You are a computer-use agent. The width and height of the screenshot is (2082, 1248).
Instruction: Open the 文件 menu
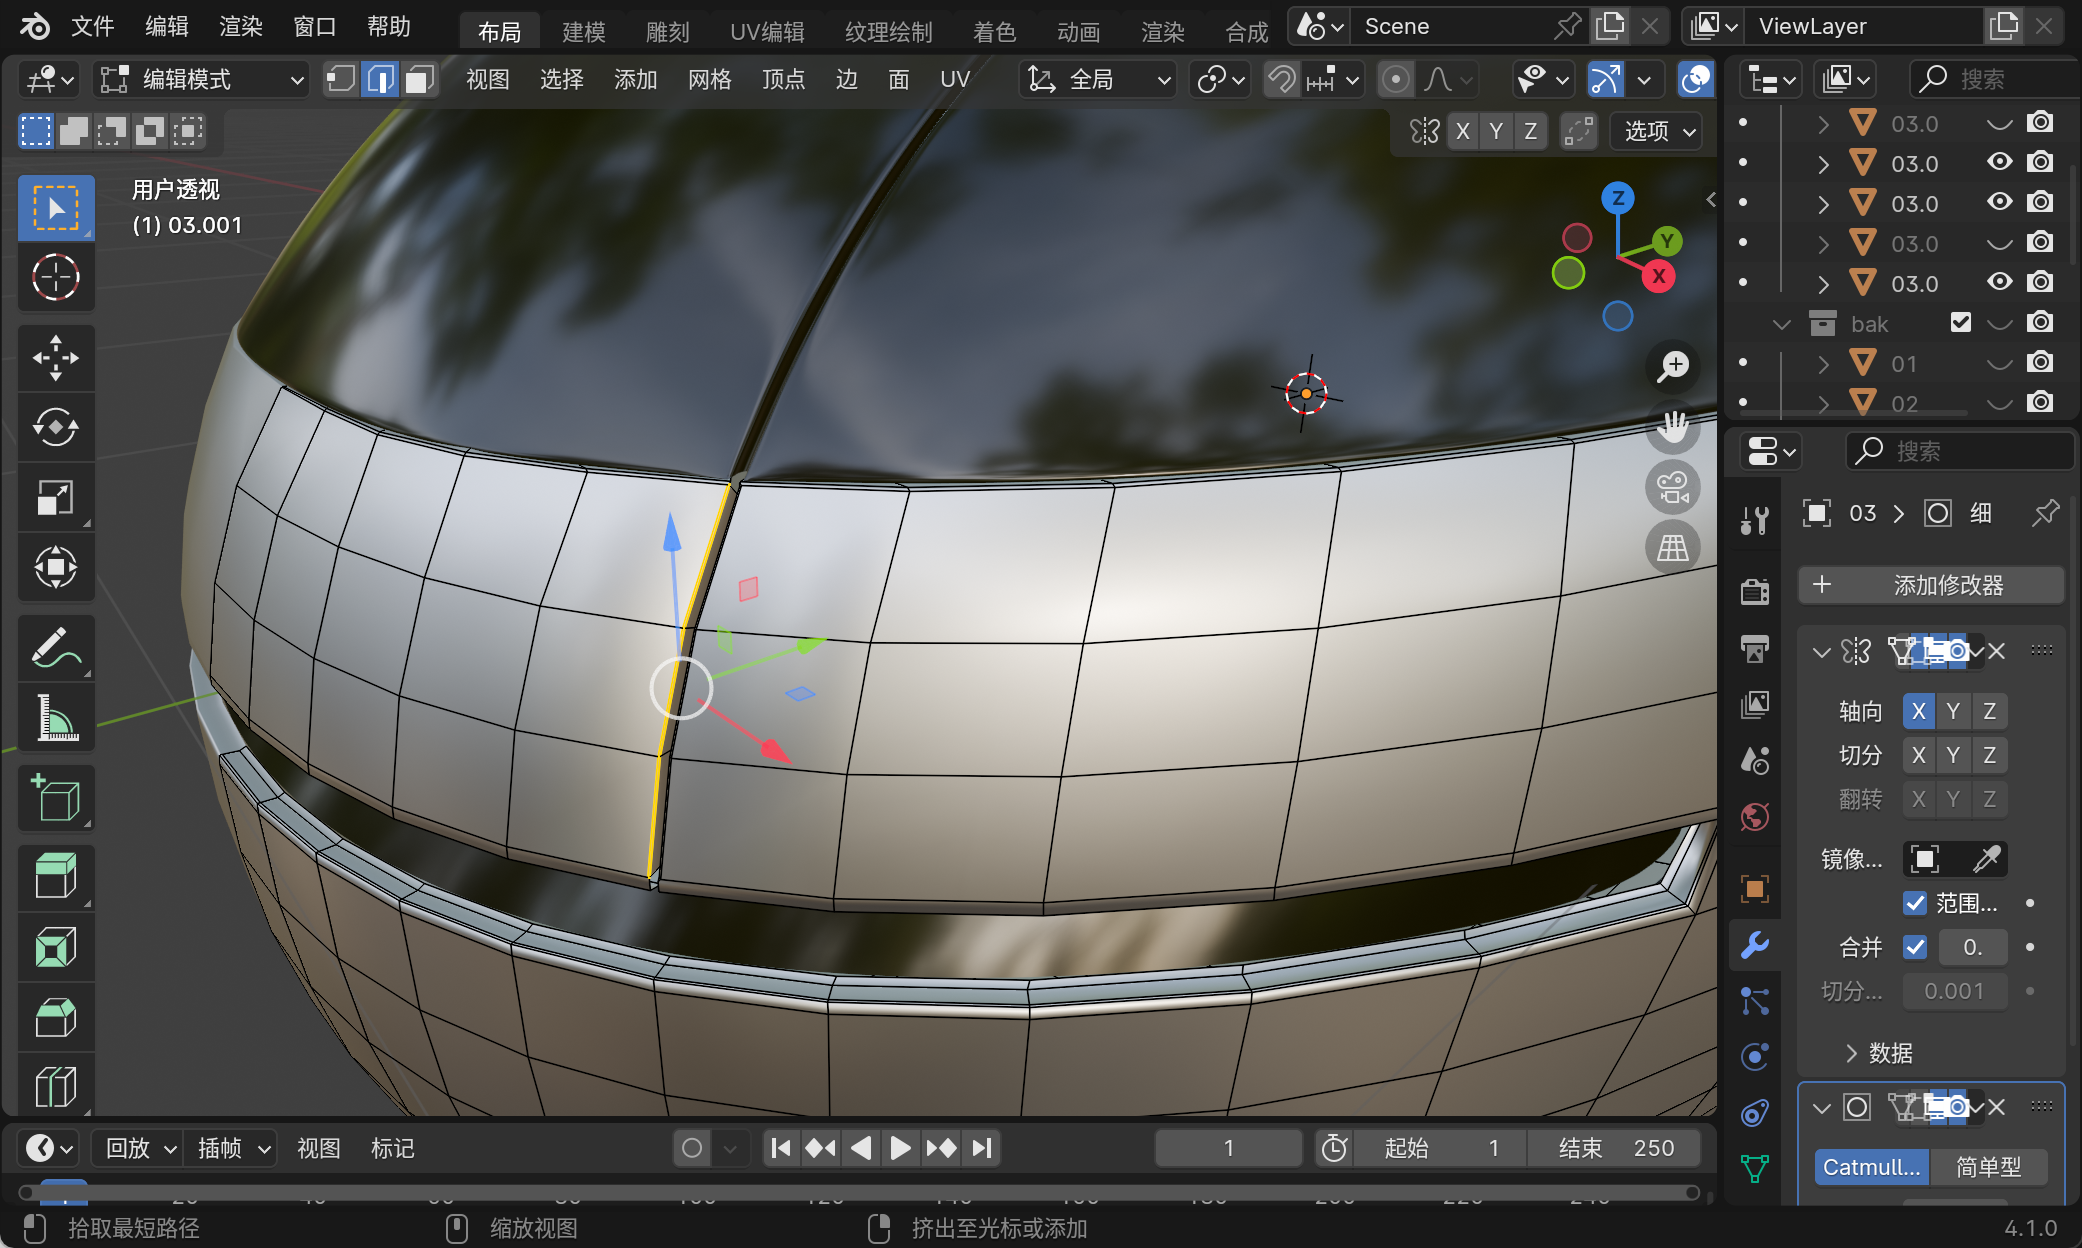click(x=93, y=26)
